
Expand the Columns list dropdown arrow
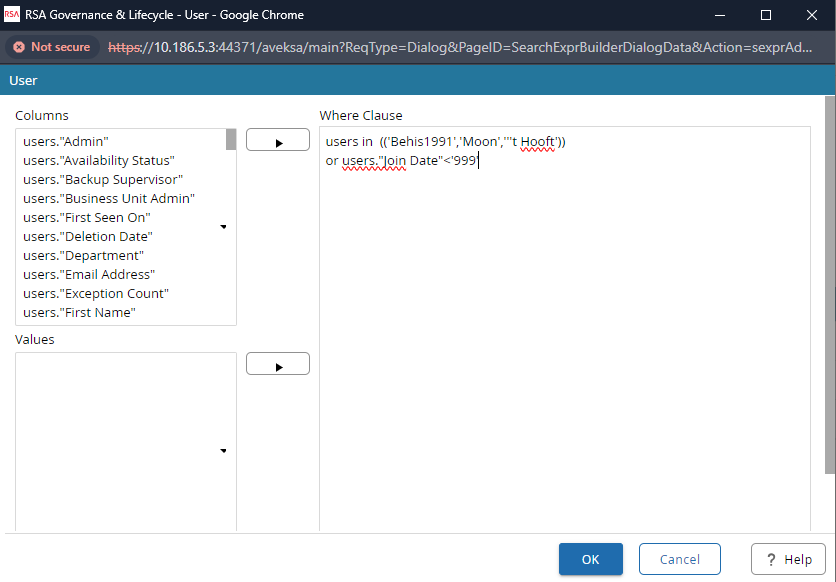[x=222, y=227]
